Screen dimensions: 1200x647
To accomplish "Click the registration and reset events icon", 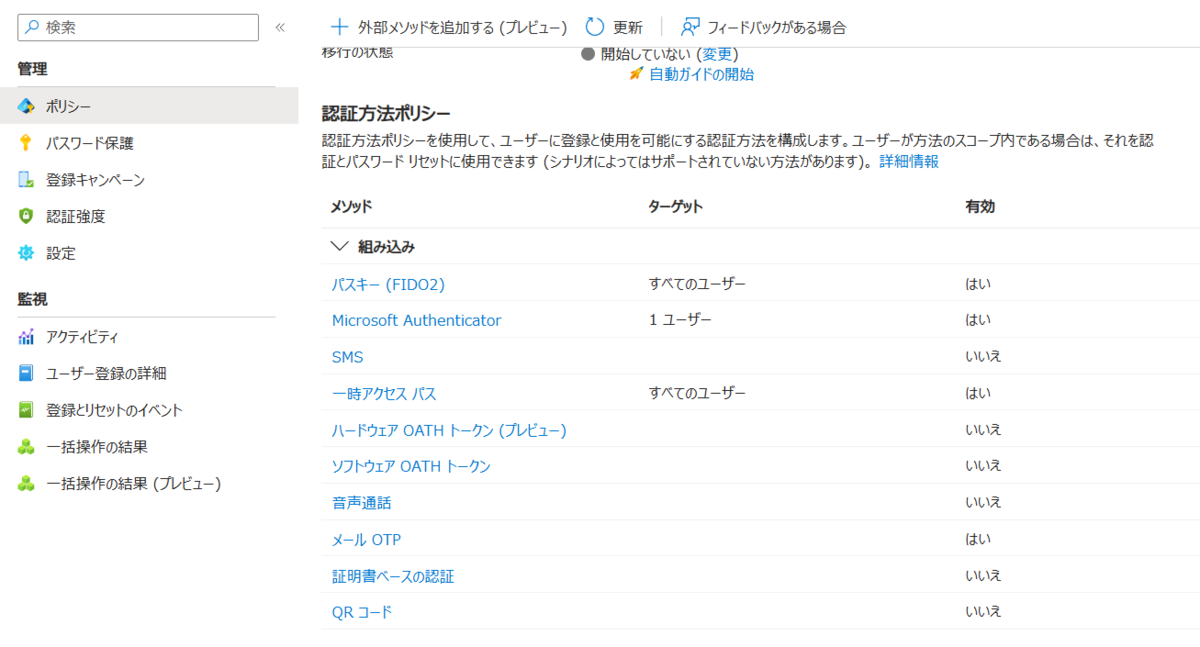I will pos(26,410).
